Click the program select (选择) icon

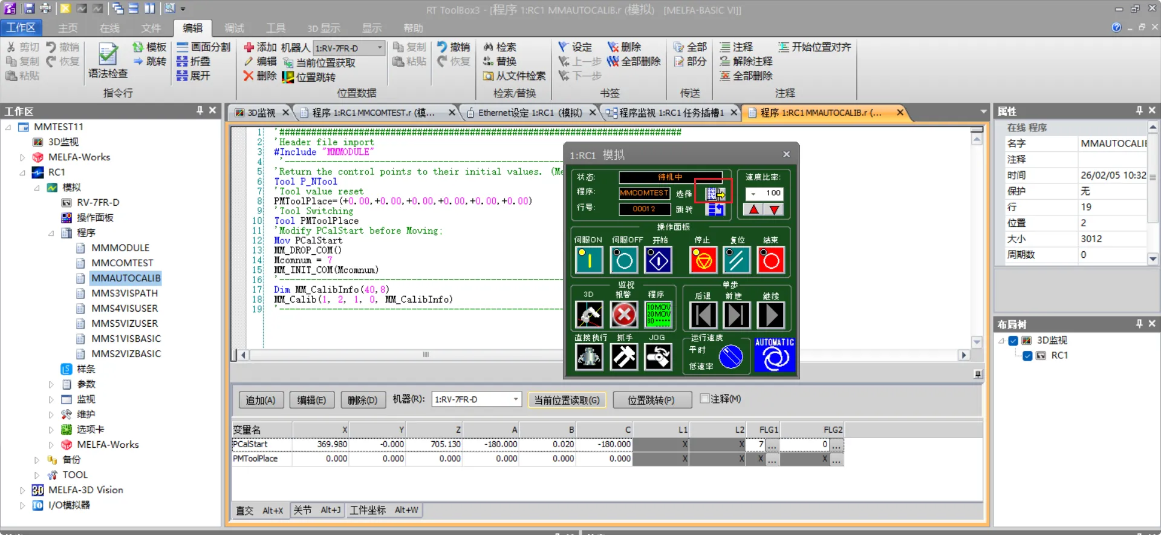pyautogui.click(x=713, y=192)
